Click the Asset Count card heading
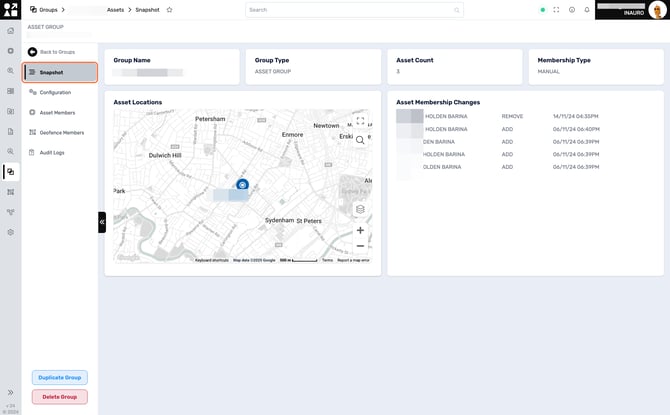 tap(414, 60)
